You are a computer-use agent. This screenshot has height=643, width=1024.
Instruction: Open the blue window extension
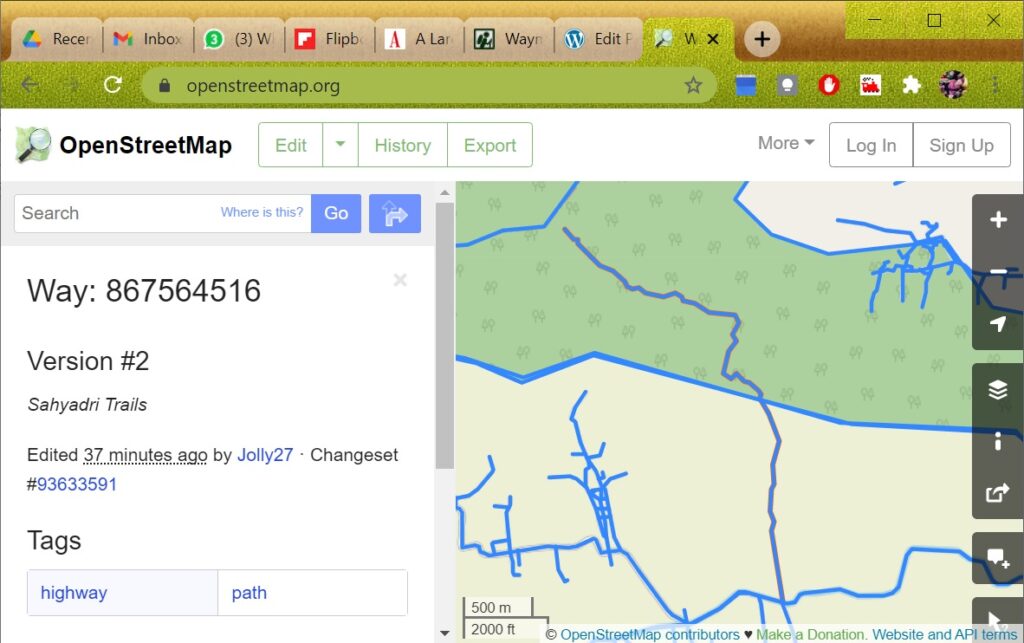coord(746,85)
